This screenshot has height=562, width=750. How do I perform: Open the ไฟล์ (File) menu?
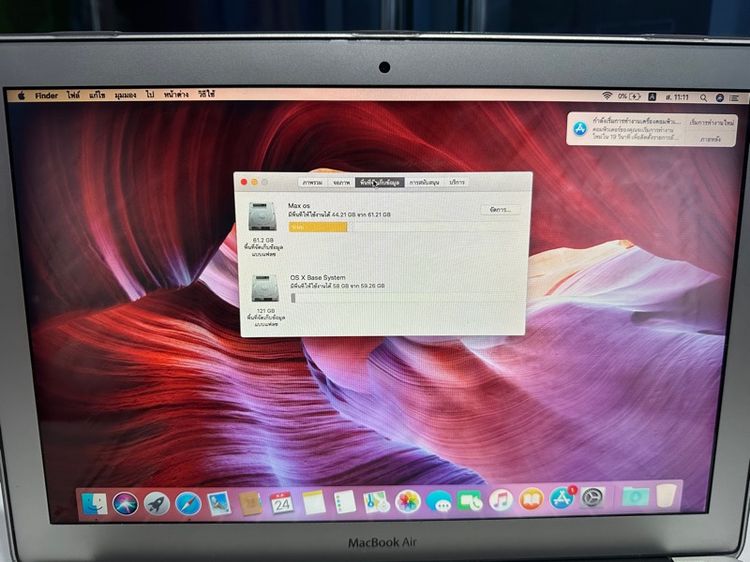click(x=73, y=95)
